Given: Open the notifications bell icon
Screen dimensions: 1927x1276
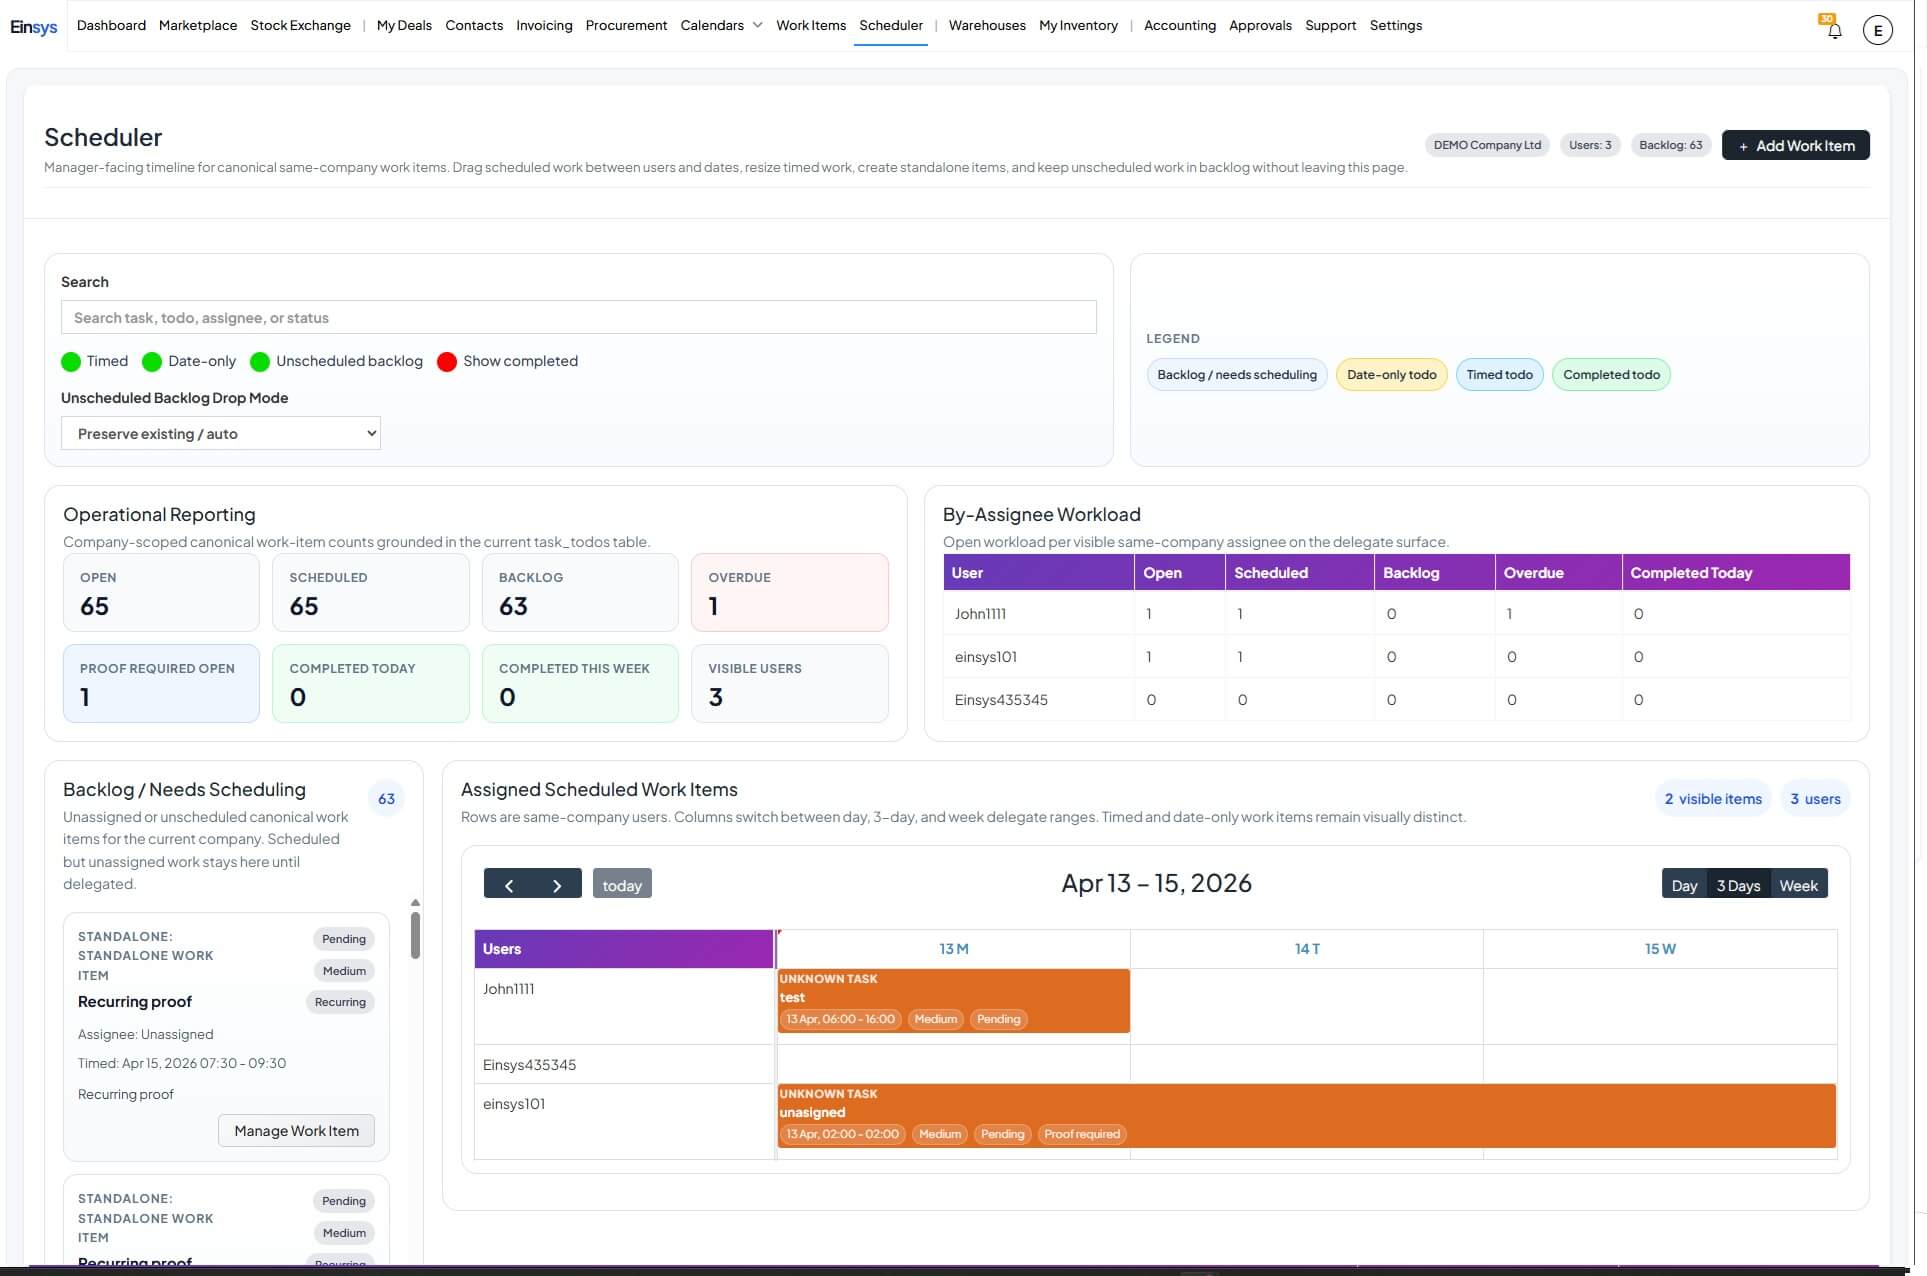Looking at the screenshot, I should coord(1834,30).
